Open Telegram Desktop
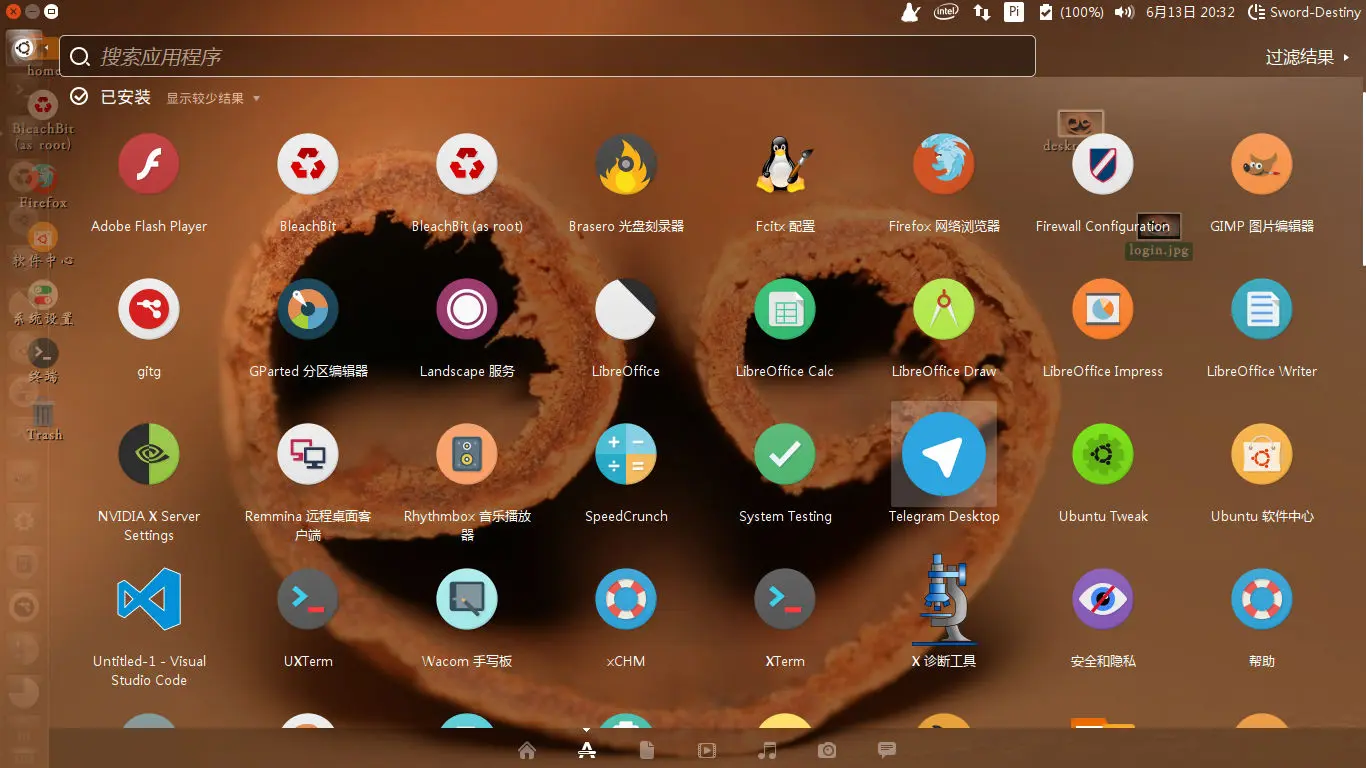Viewport: 1366px width, 768px height. (943, 454)
